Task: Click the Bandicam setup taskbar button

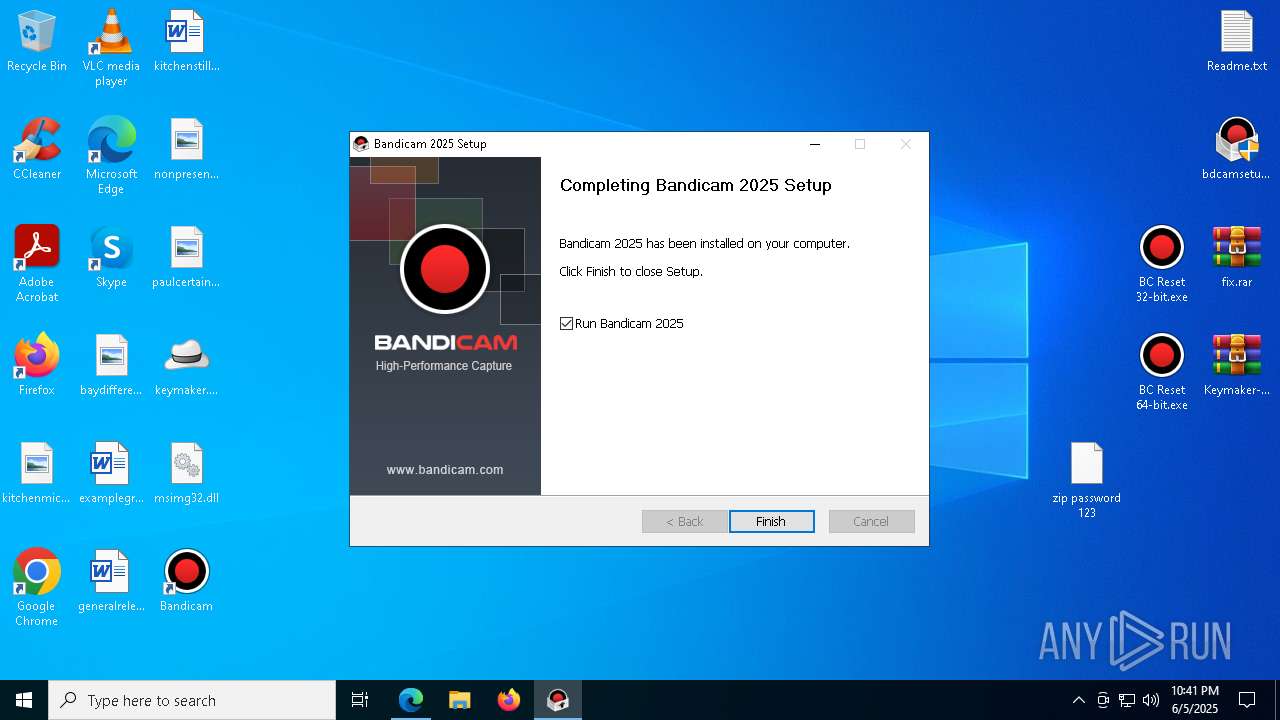Action: pyautogui.click(x=558, y=700)
